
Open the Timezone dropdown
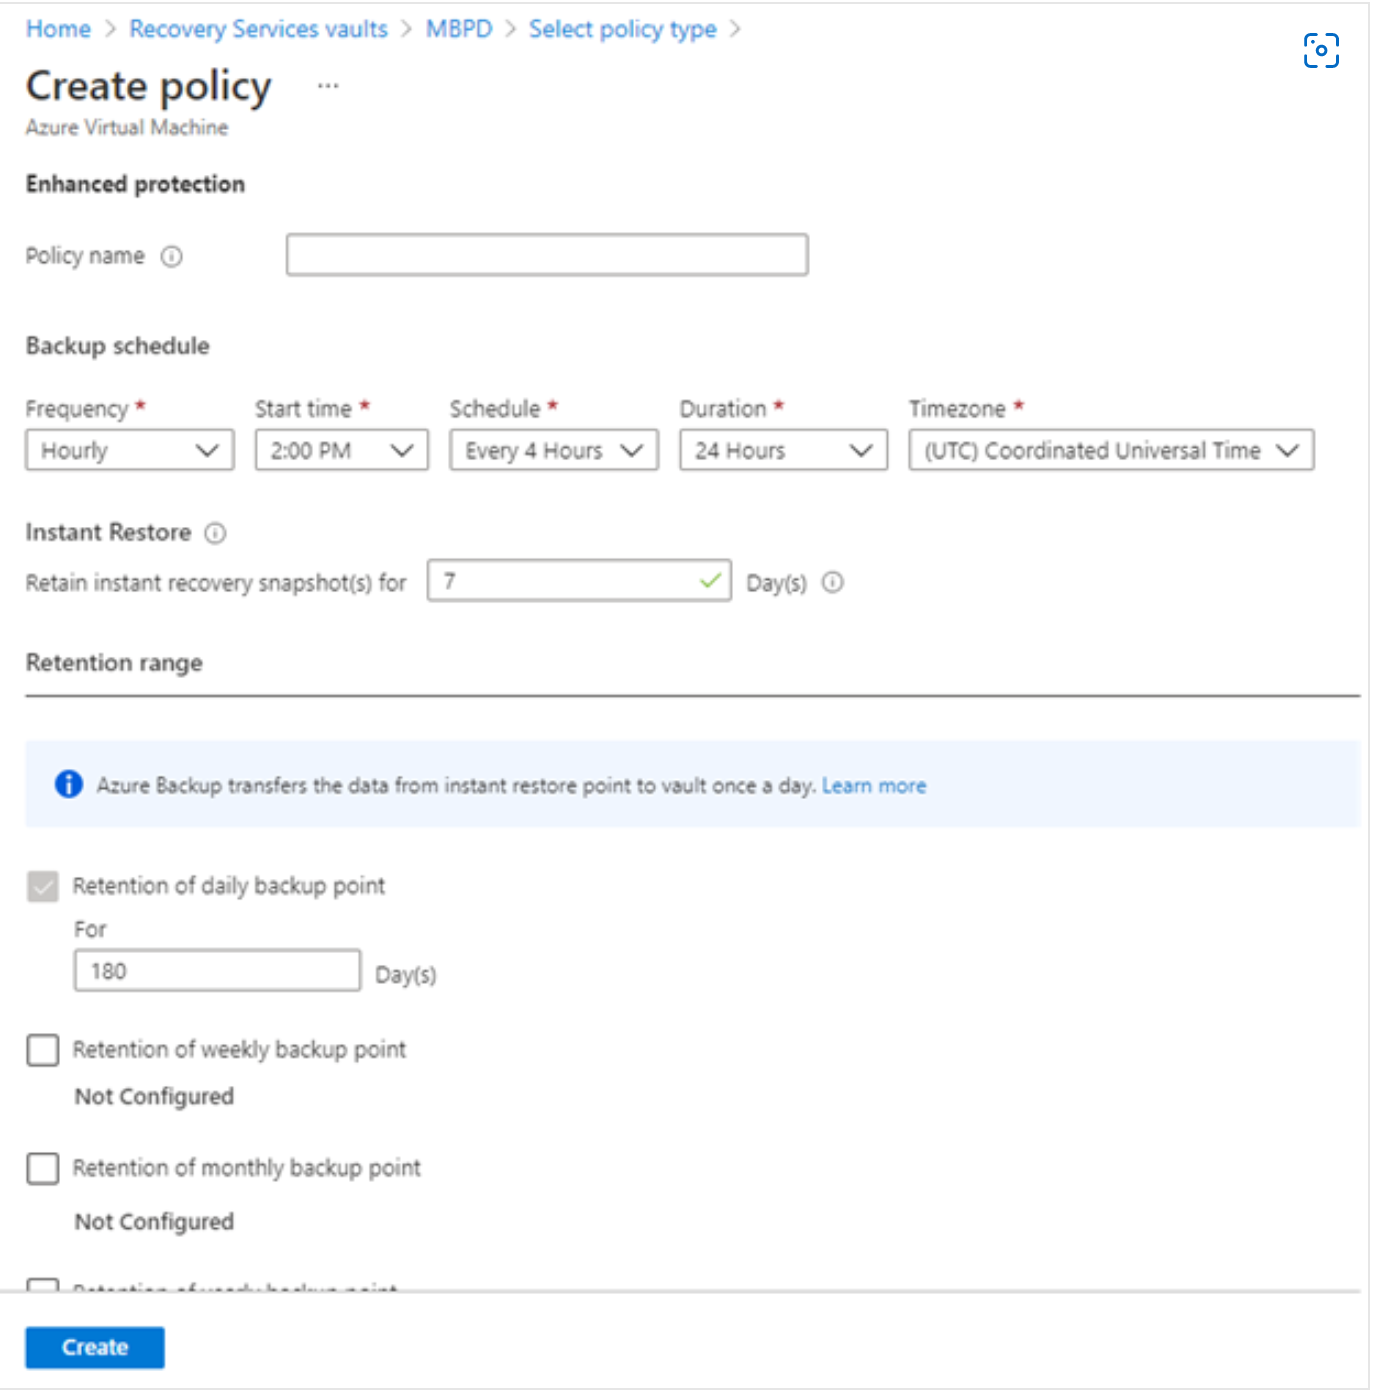click(1112, 450)
